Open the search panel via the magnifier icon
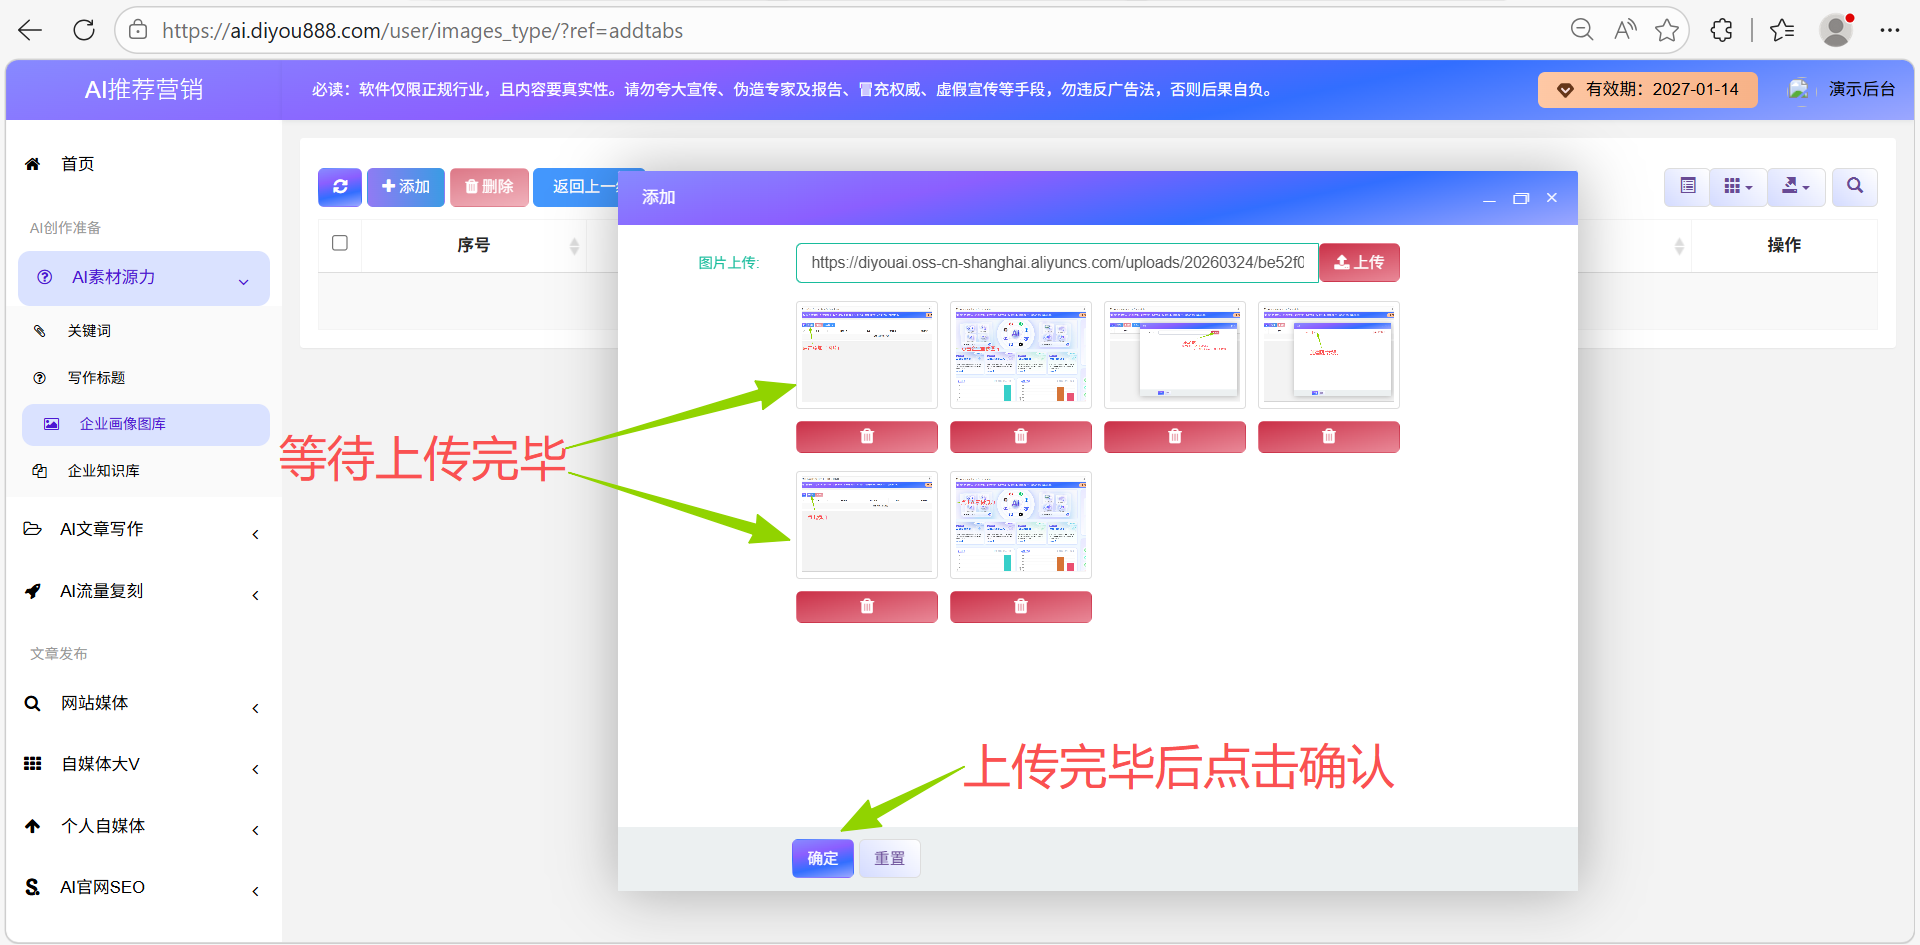1920x945 pixels. tap(1854, 187)
